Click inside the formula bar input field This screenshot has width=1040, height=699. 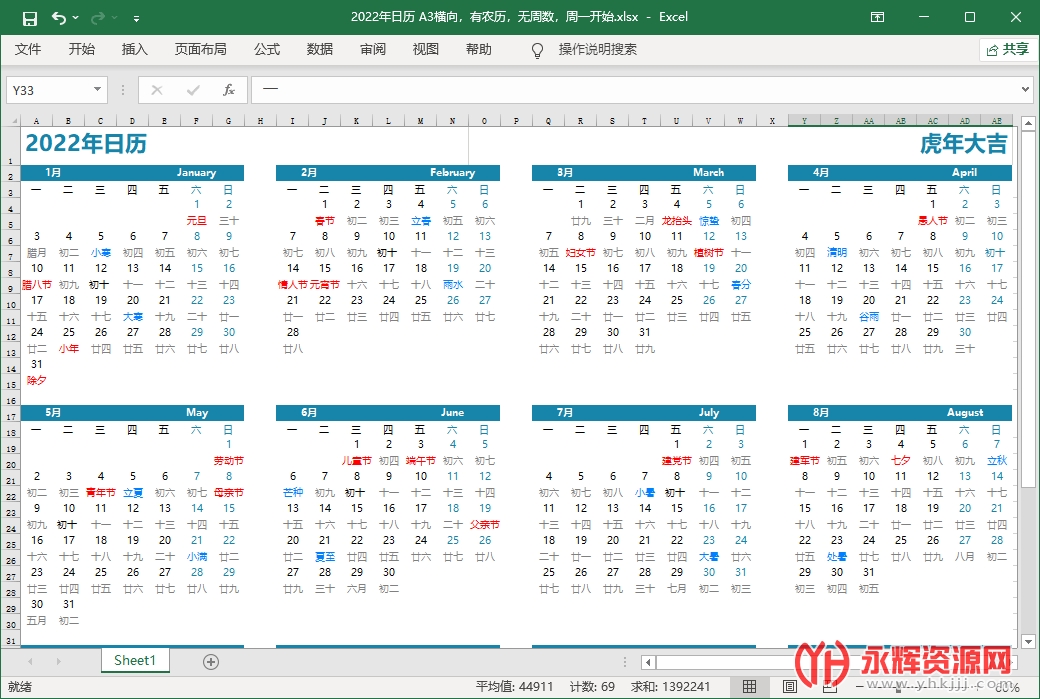(x=640, y=90)
